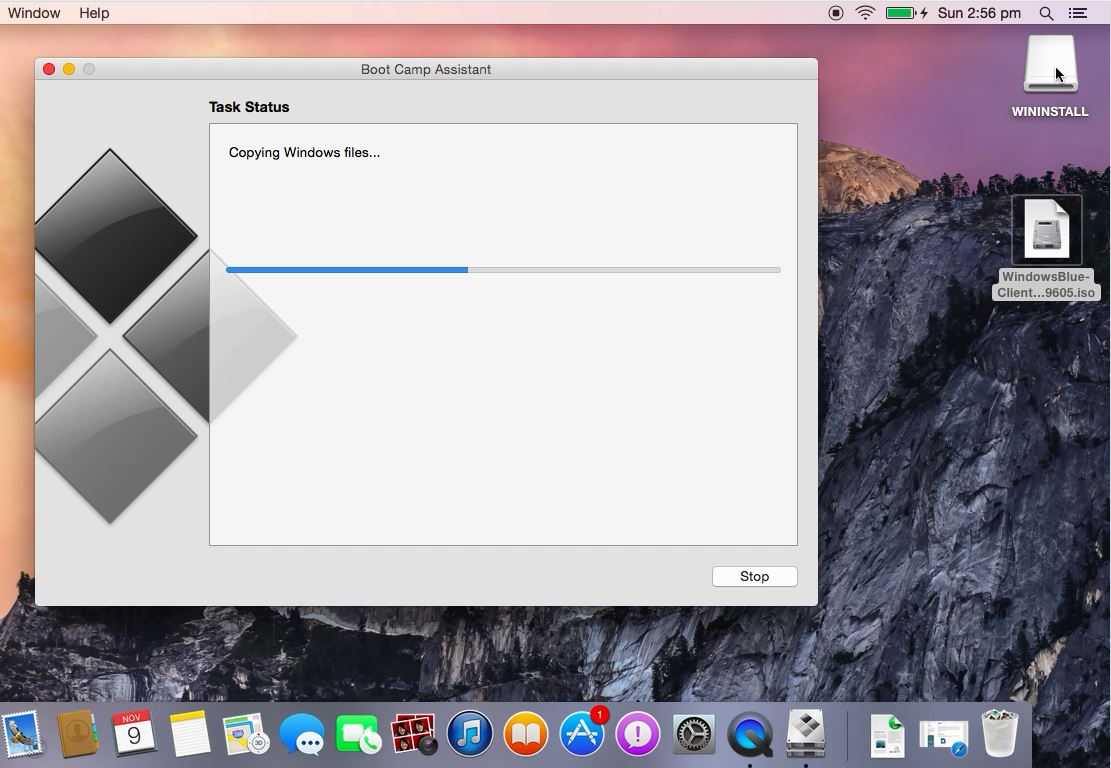
Task: Click the Task Status heading
Action: point(249,107)
